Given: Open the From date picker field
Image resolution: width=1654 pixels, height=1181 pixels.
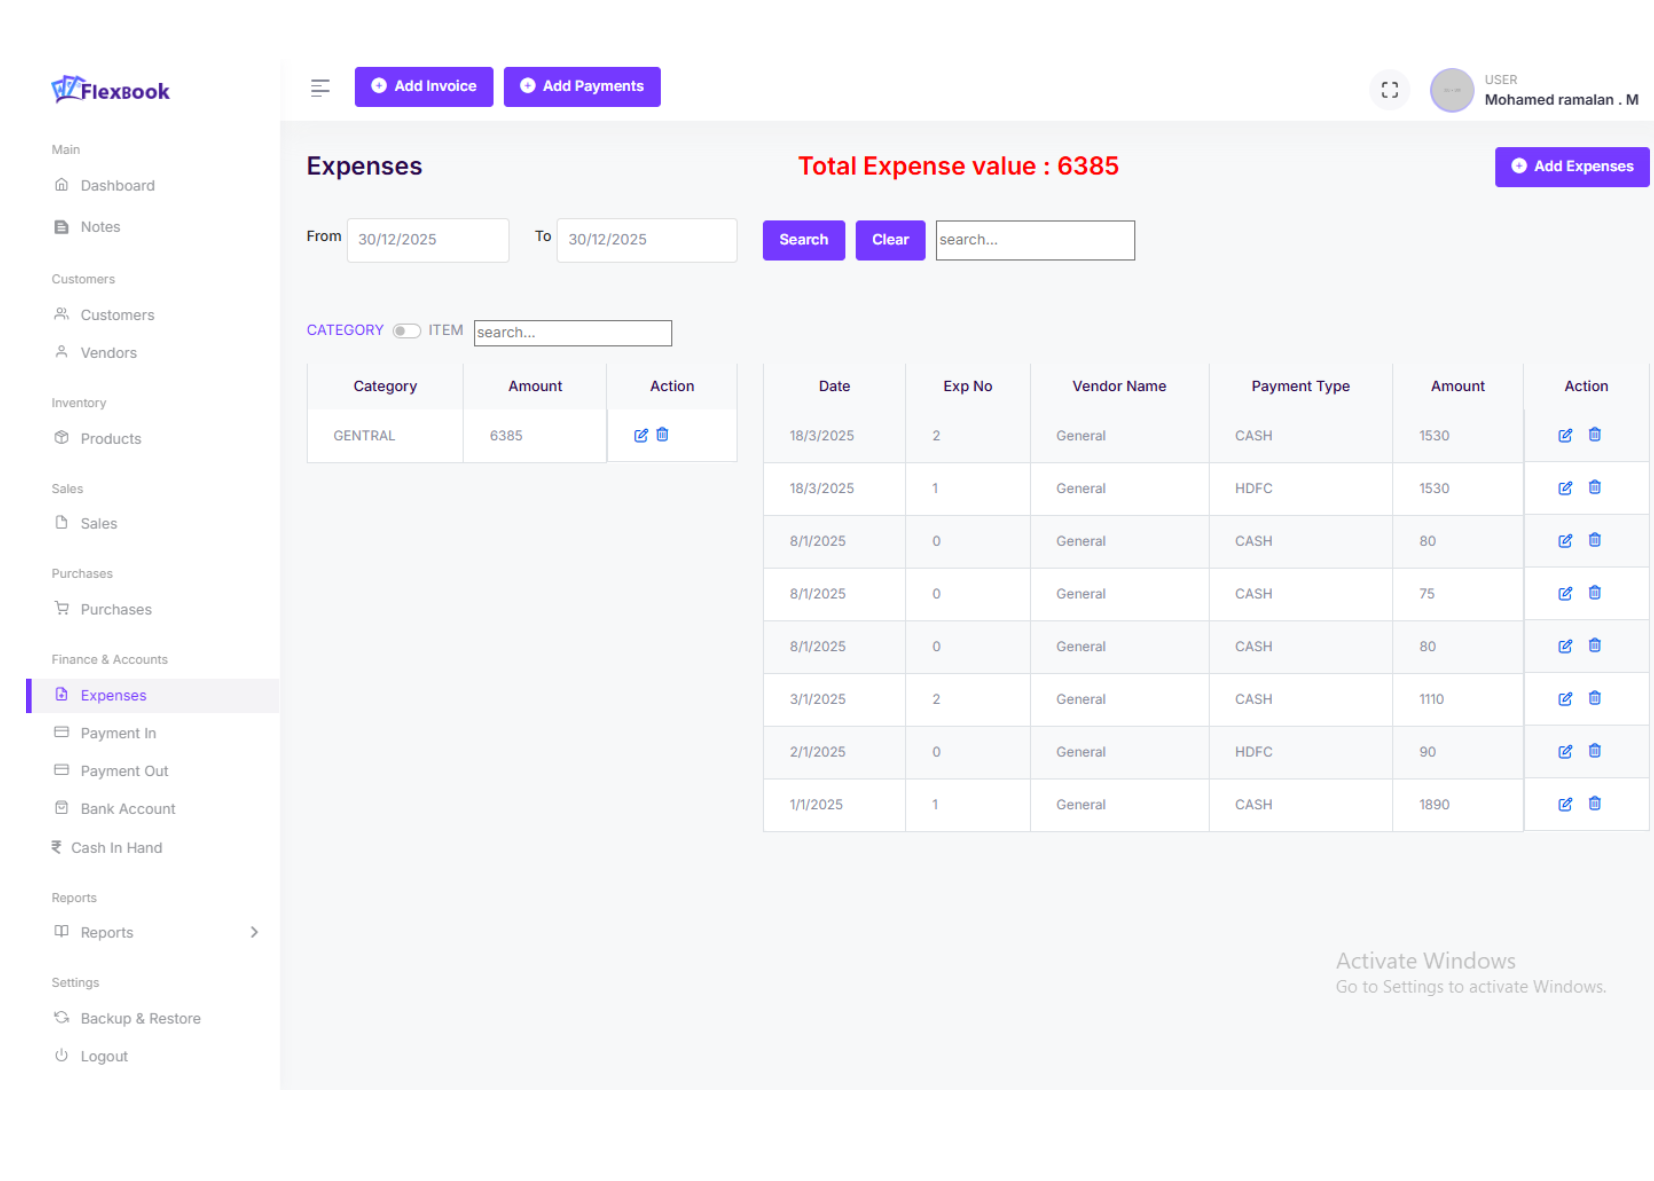Looking at the screenshot, I should [x=427, y=240].
